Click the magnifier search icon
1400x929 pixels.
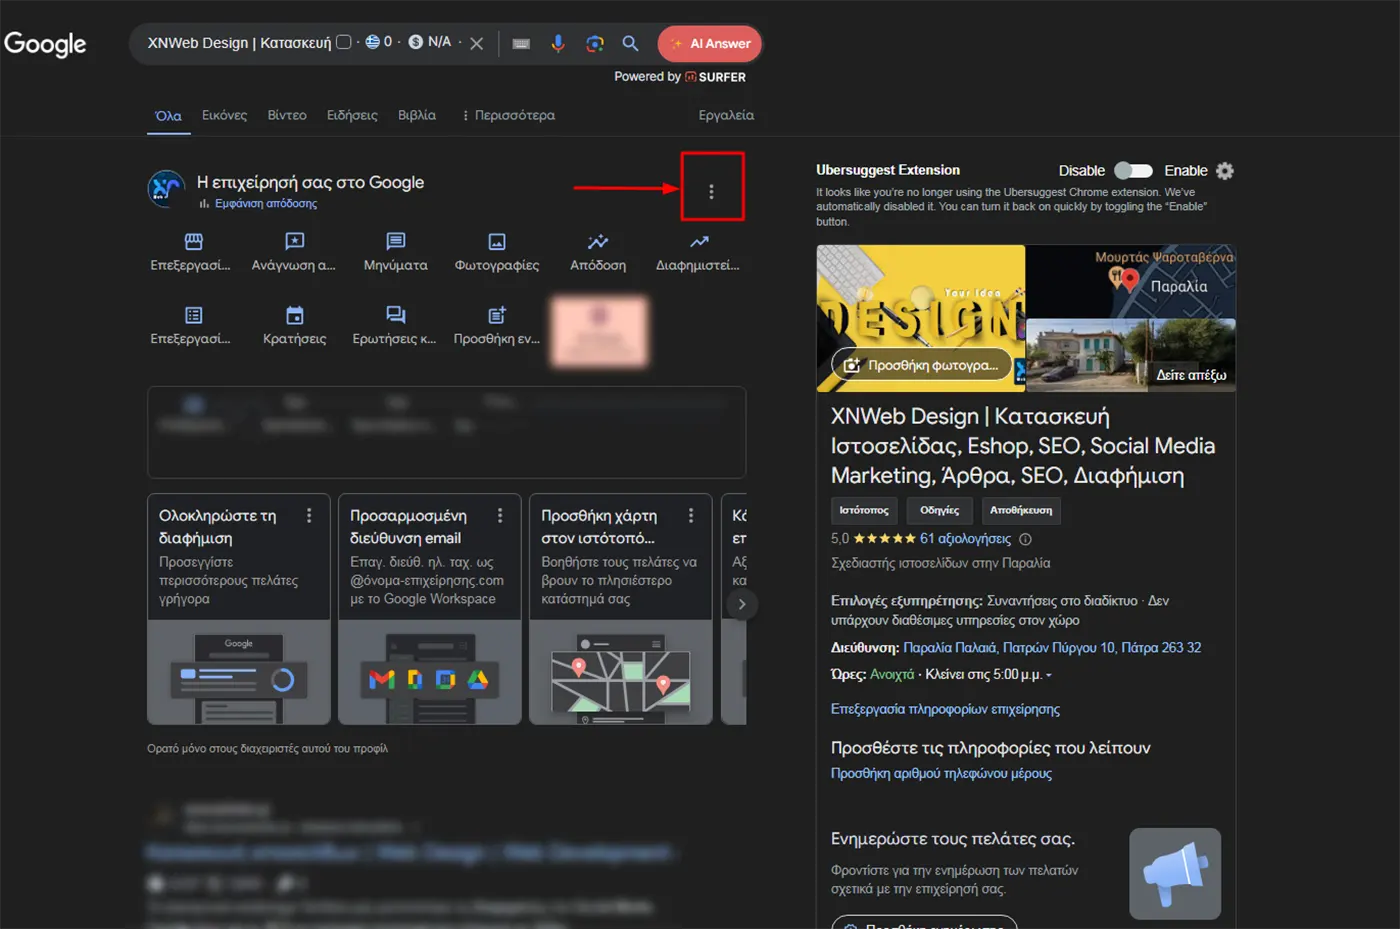[630, 43]
